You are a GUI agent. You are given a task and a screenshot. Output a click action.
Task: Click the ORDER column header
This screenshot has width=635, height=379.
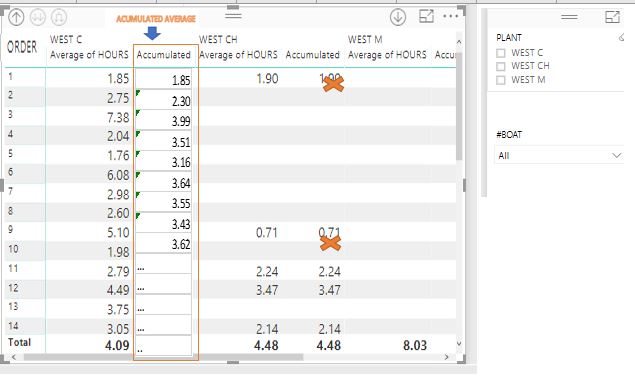[x=22, y=47]
